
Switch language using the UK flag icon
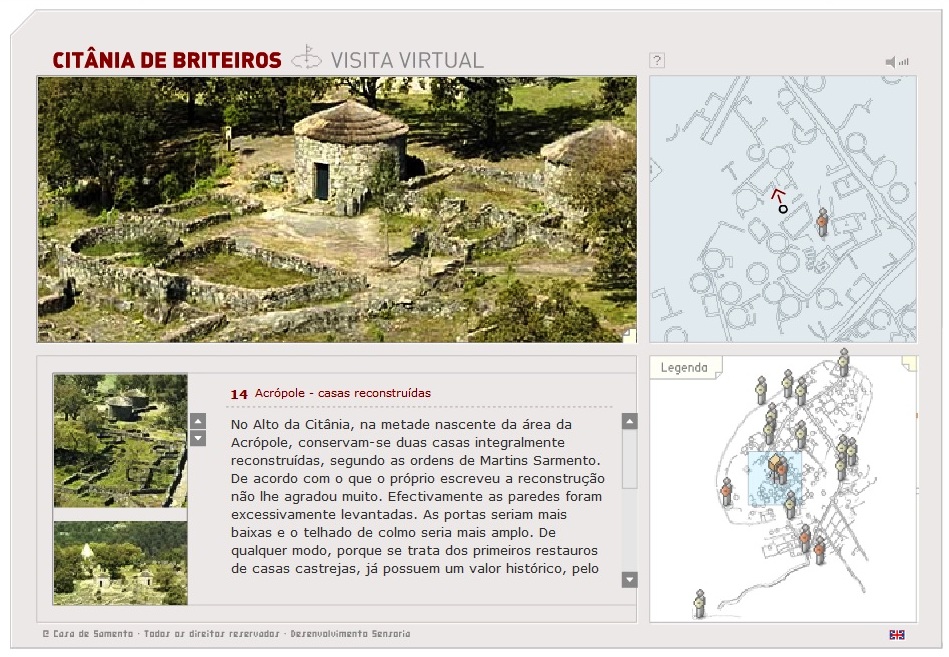896,634
